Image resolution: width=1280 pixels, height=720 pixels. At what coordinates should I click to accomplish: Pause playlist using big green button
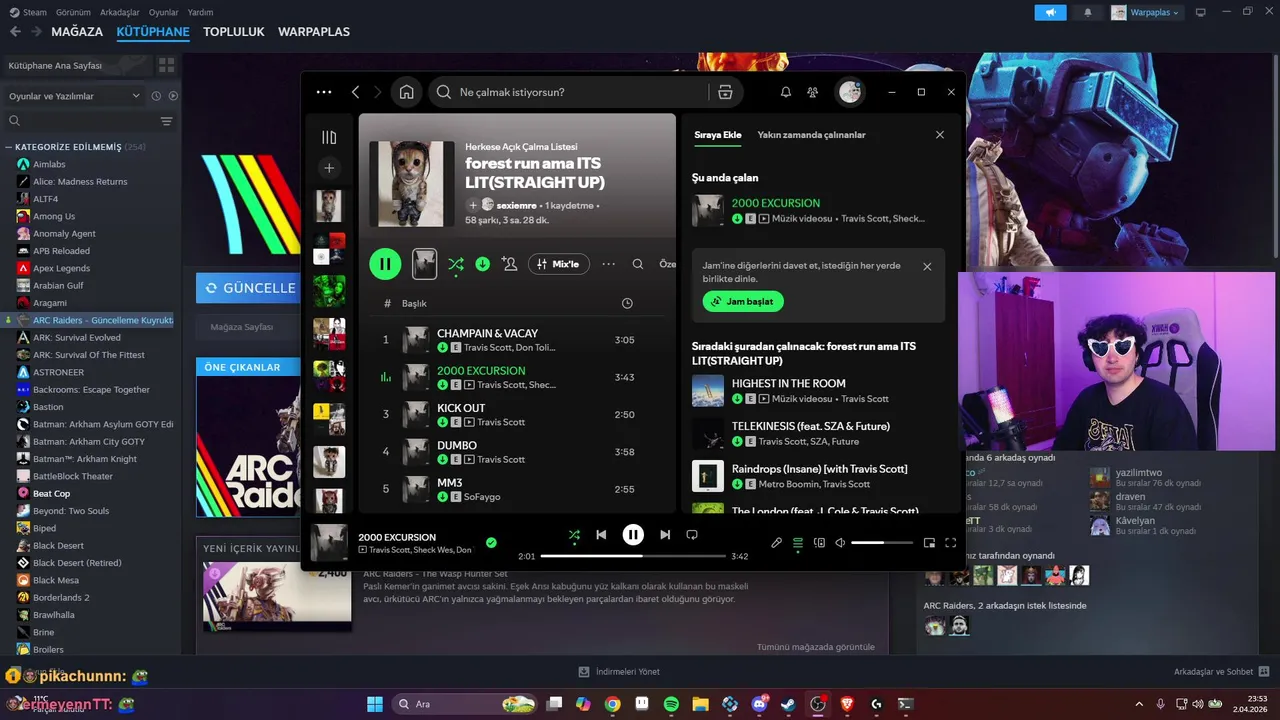click(x=385, y=264)
